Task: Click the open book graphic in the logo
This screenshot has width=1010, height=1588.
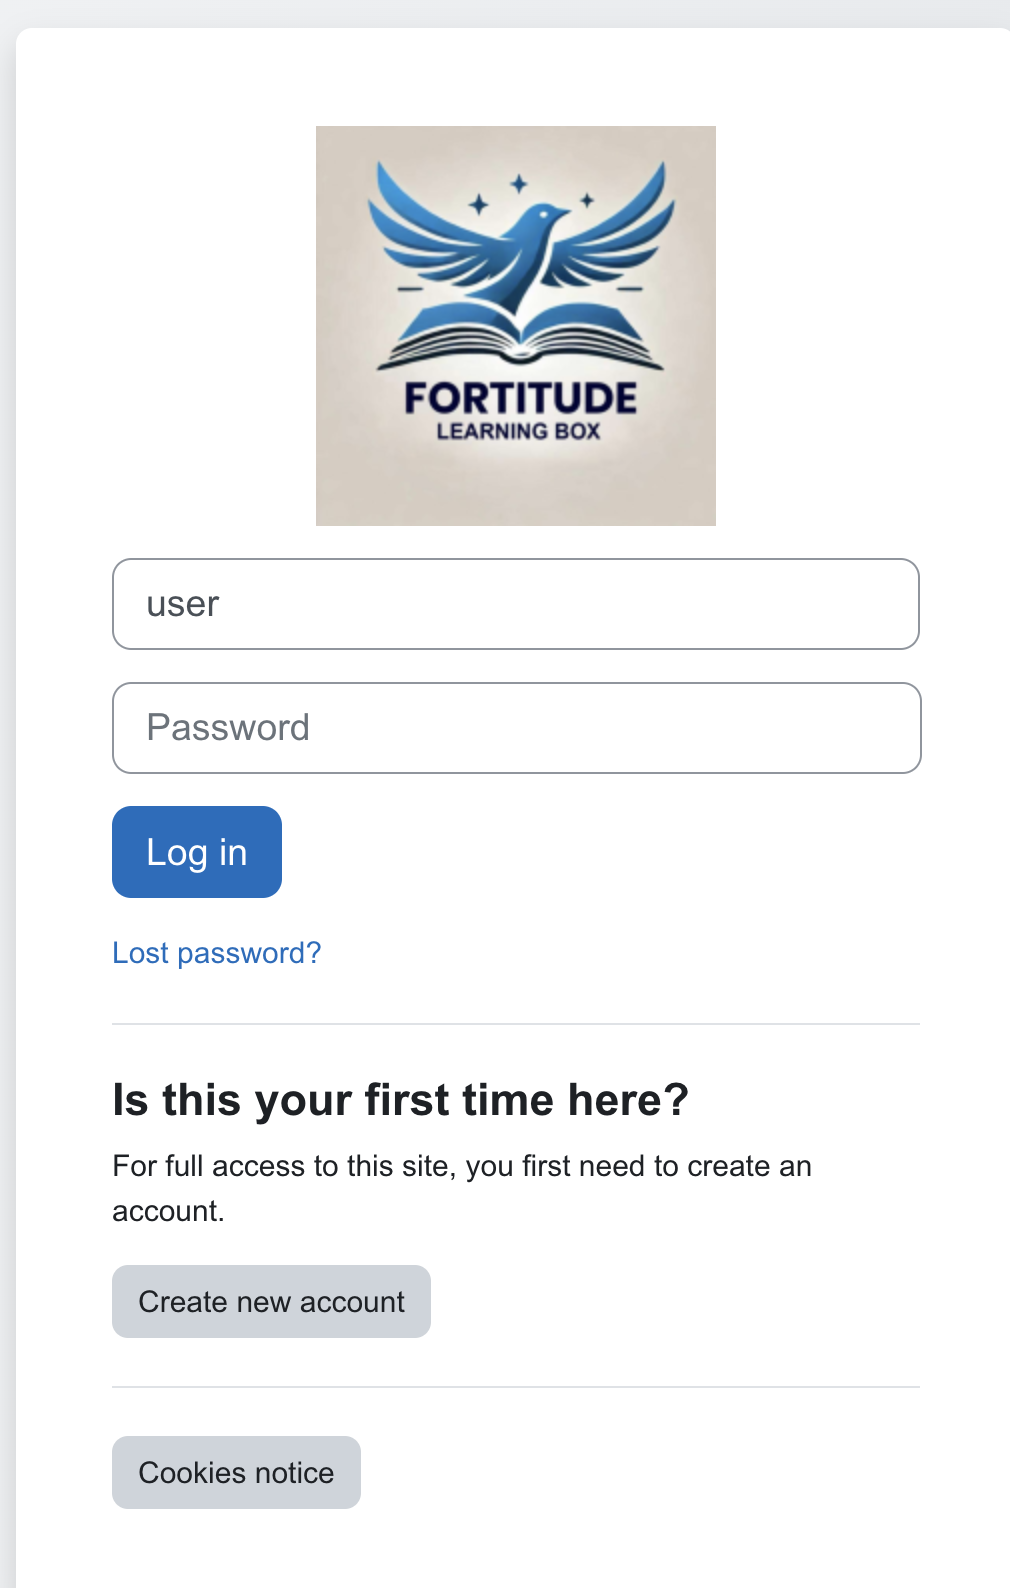Action: coord(520,337)
